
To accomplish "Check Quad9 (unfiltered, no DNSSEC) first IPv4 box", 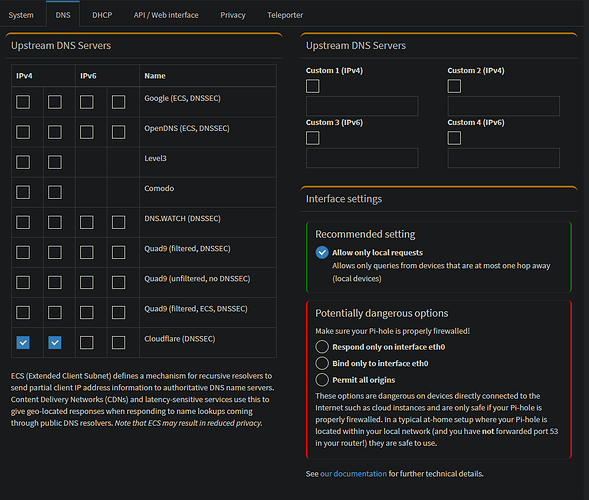I will click(x=23, y=282).
